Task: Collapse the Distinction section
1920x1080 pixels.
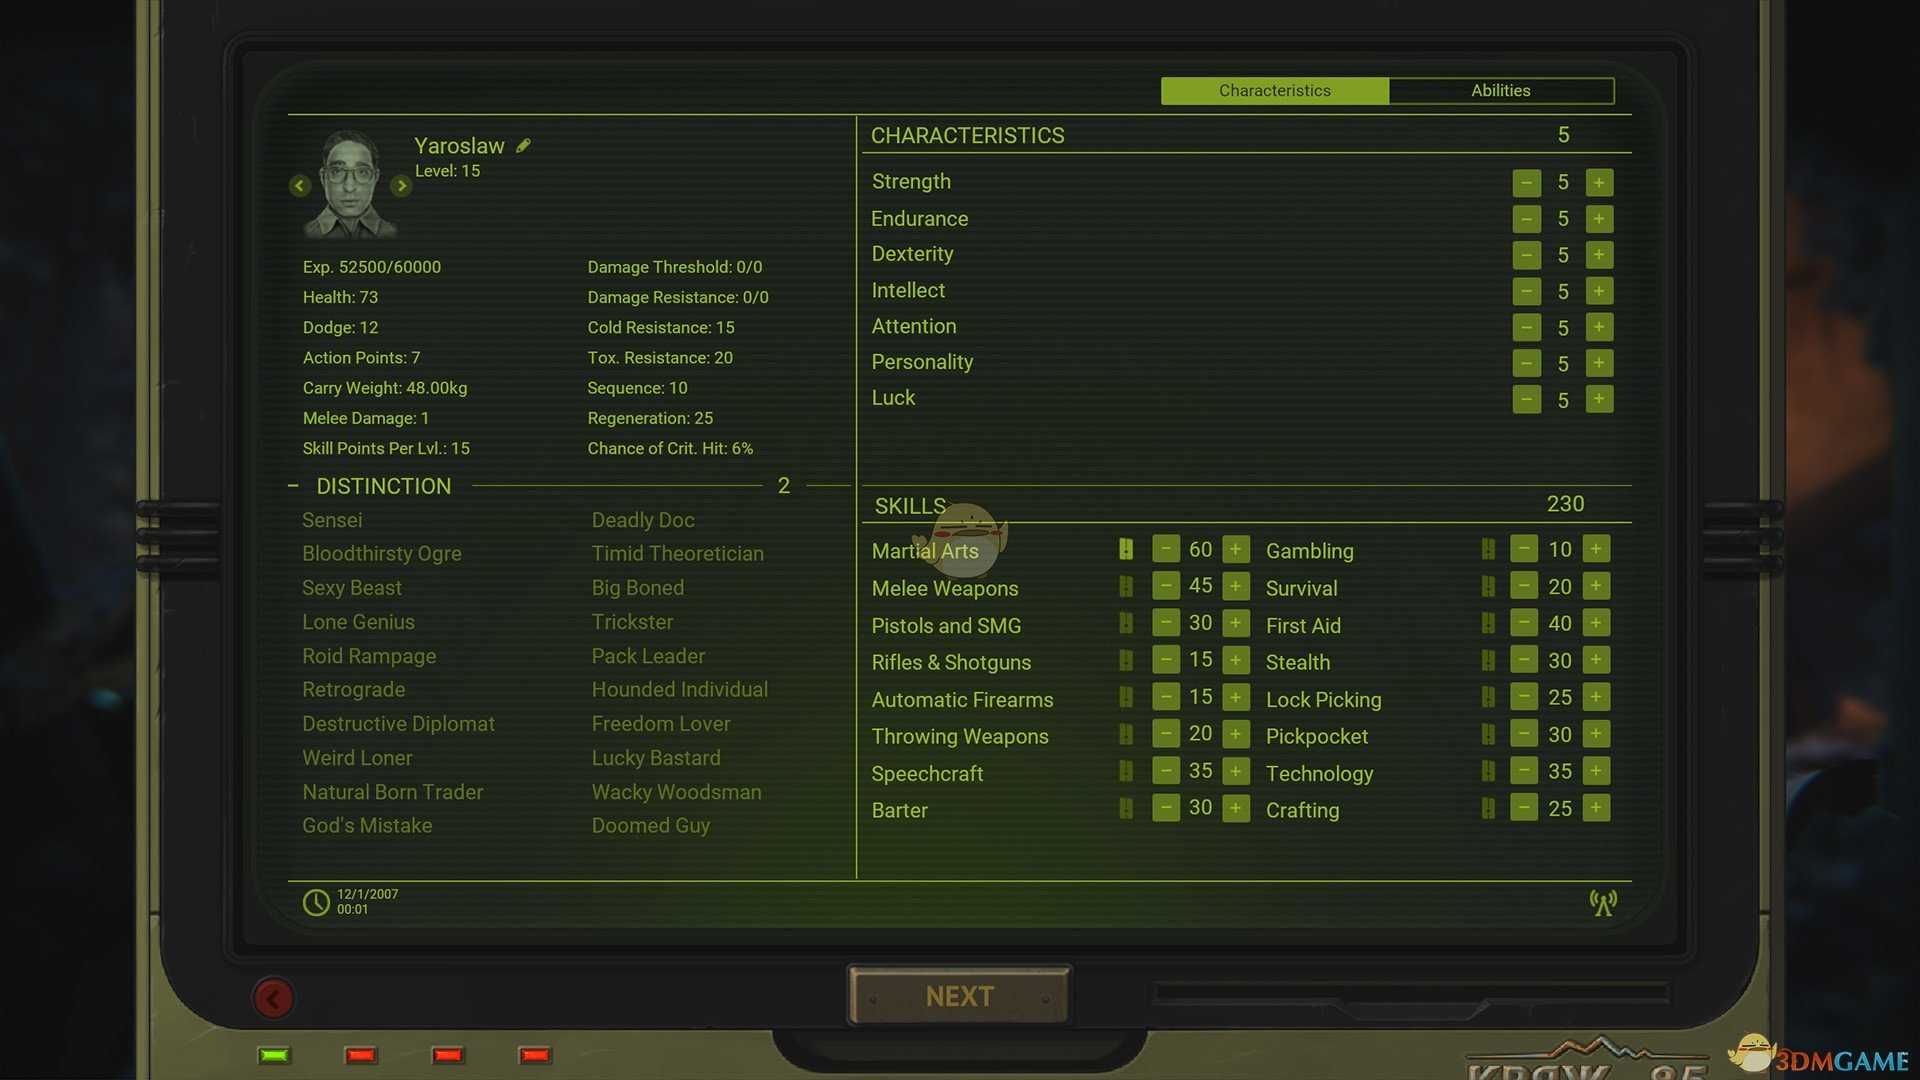Action: tap(293, 486)
